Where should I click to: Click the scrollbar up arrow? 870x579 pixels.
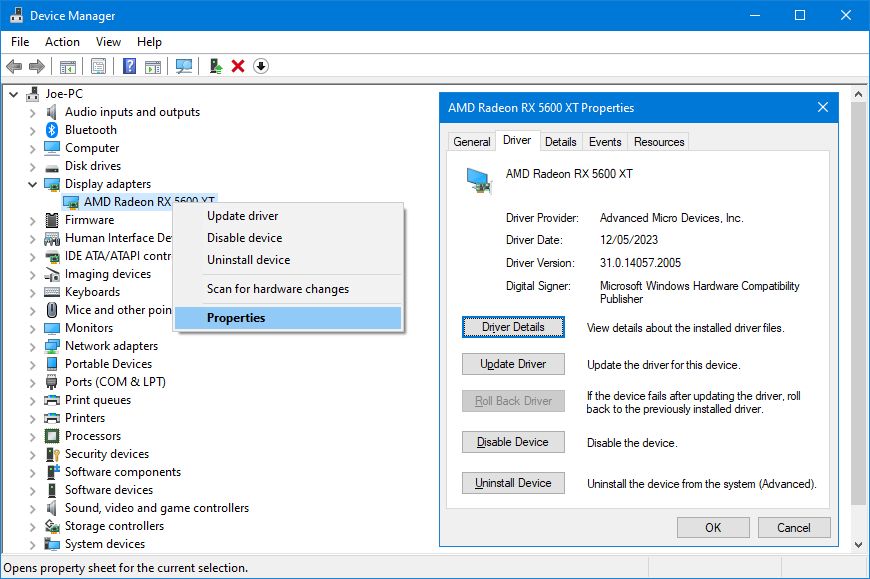(x=858, y=94)
